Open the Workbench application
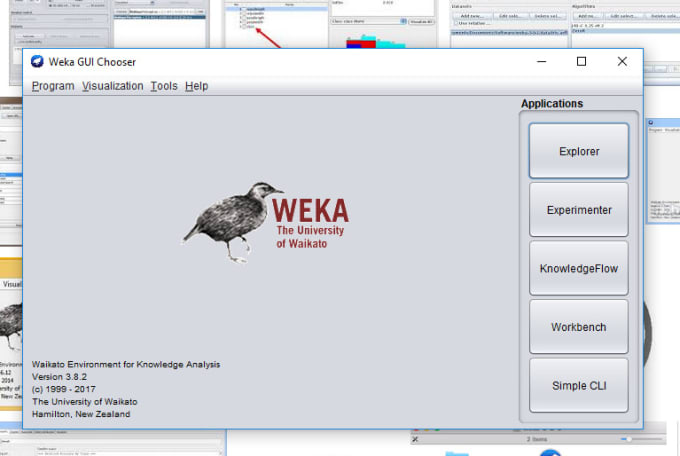The height and width of the screenshot is (456, 680). 579,327
